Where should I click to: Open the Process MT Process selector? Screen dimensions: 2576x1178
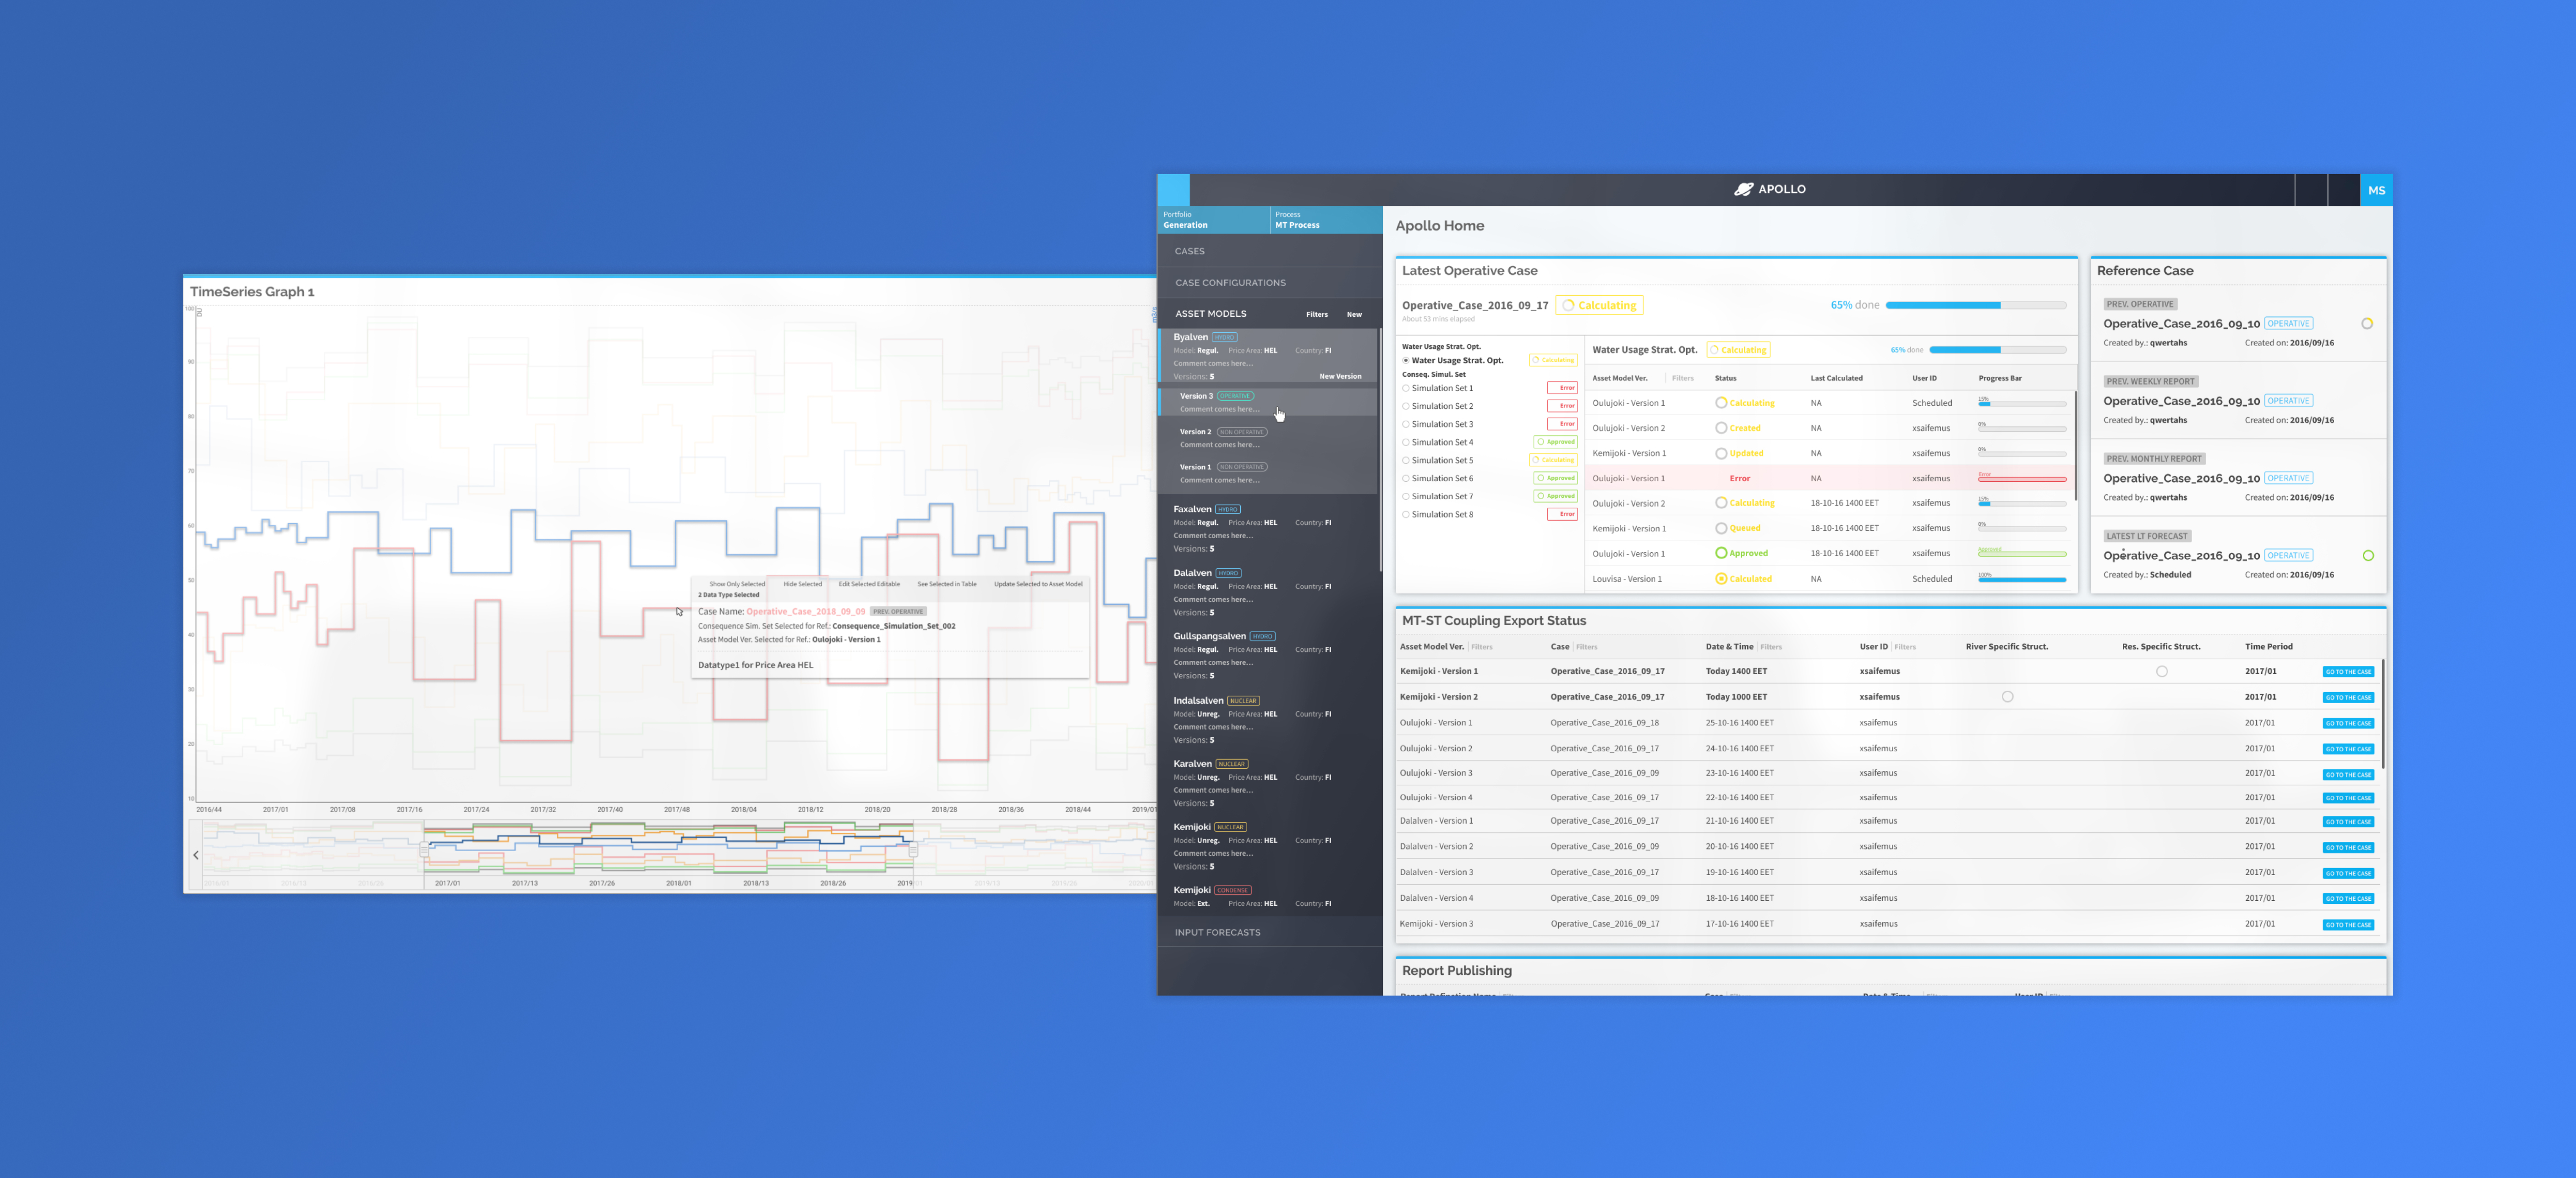tap(1326, 220)
